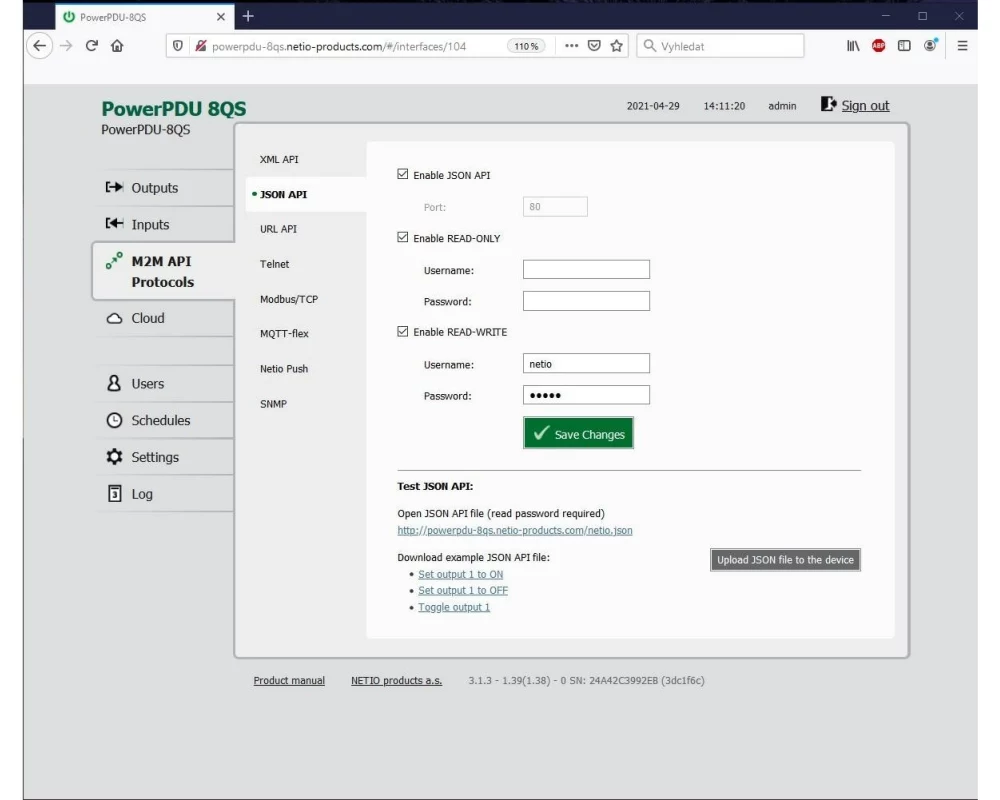Image resolution: width=1000 pixels, height=800 pixels.
Task: Bookmark this page with star icon
Action: pyautogui.click(x=617, y=46)
